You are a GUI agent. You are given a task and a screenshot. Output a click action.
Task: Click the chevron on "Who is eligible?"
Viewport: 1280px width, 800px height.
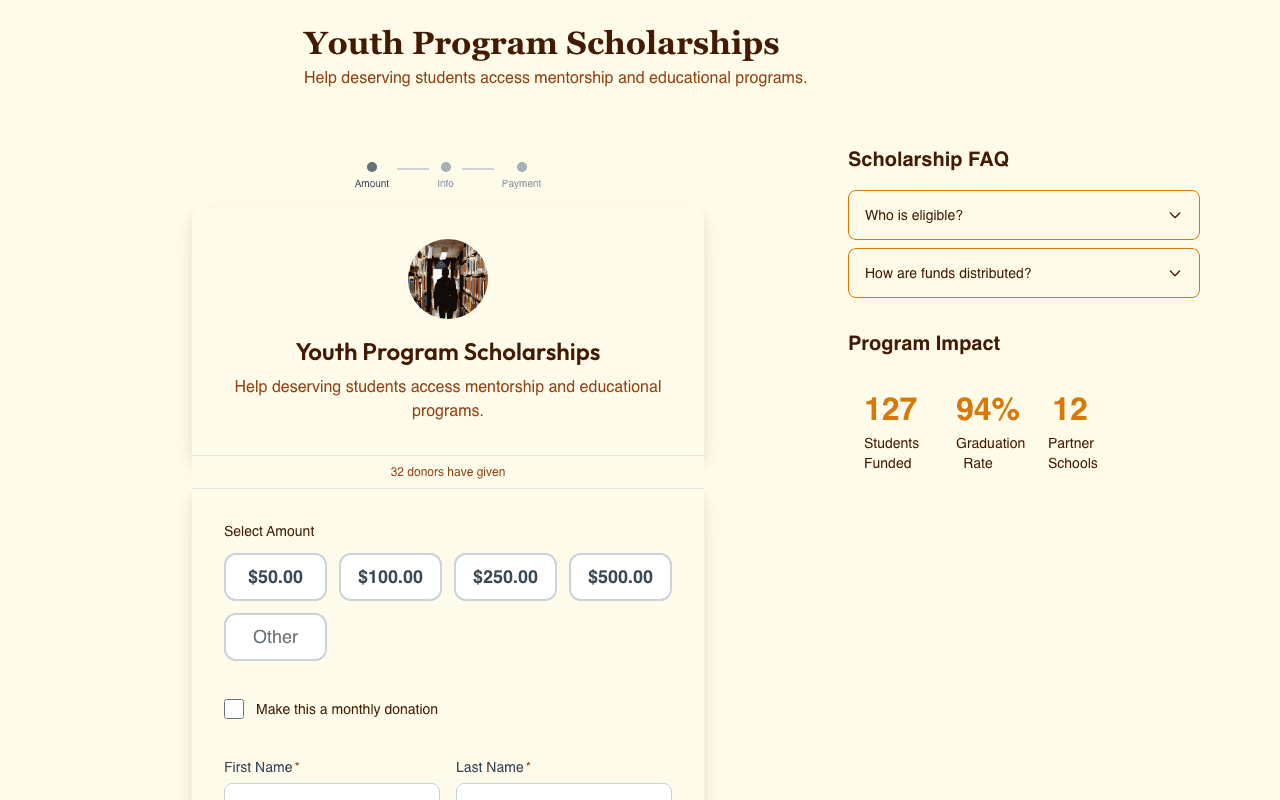coord(1175,215)
